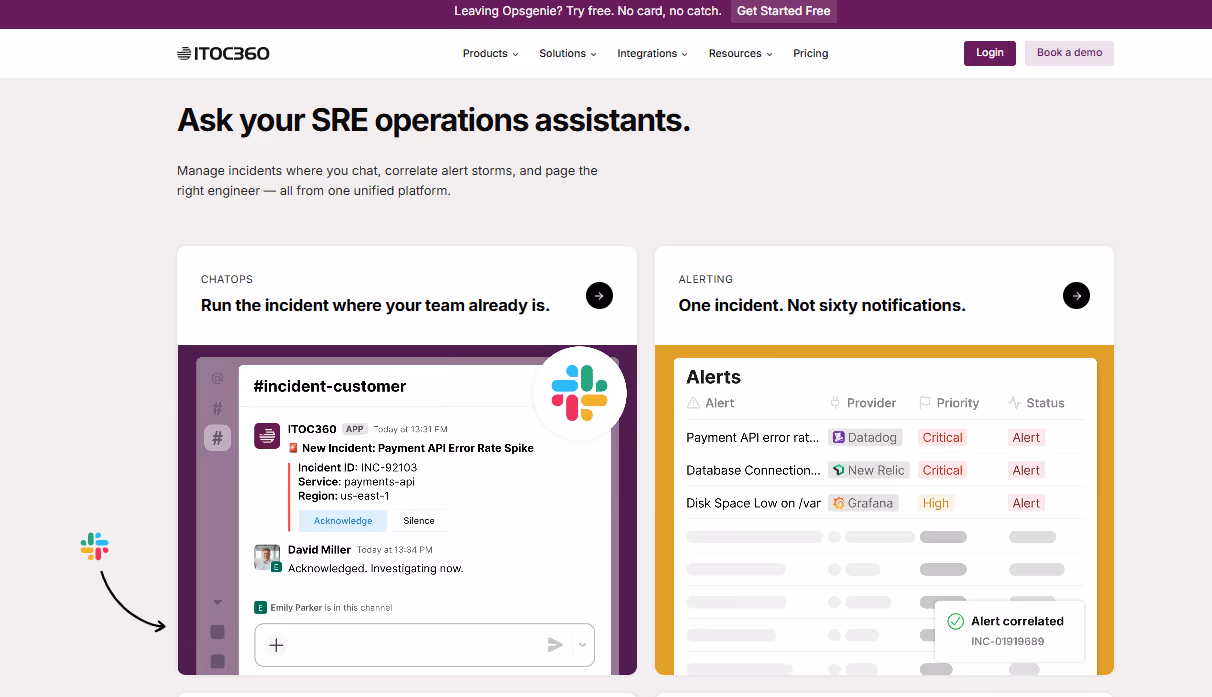
Task: Click the Alert column warning icon
Action: point(693,403)
